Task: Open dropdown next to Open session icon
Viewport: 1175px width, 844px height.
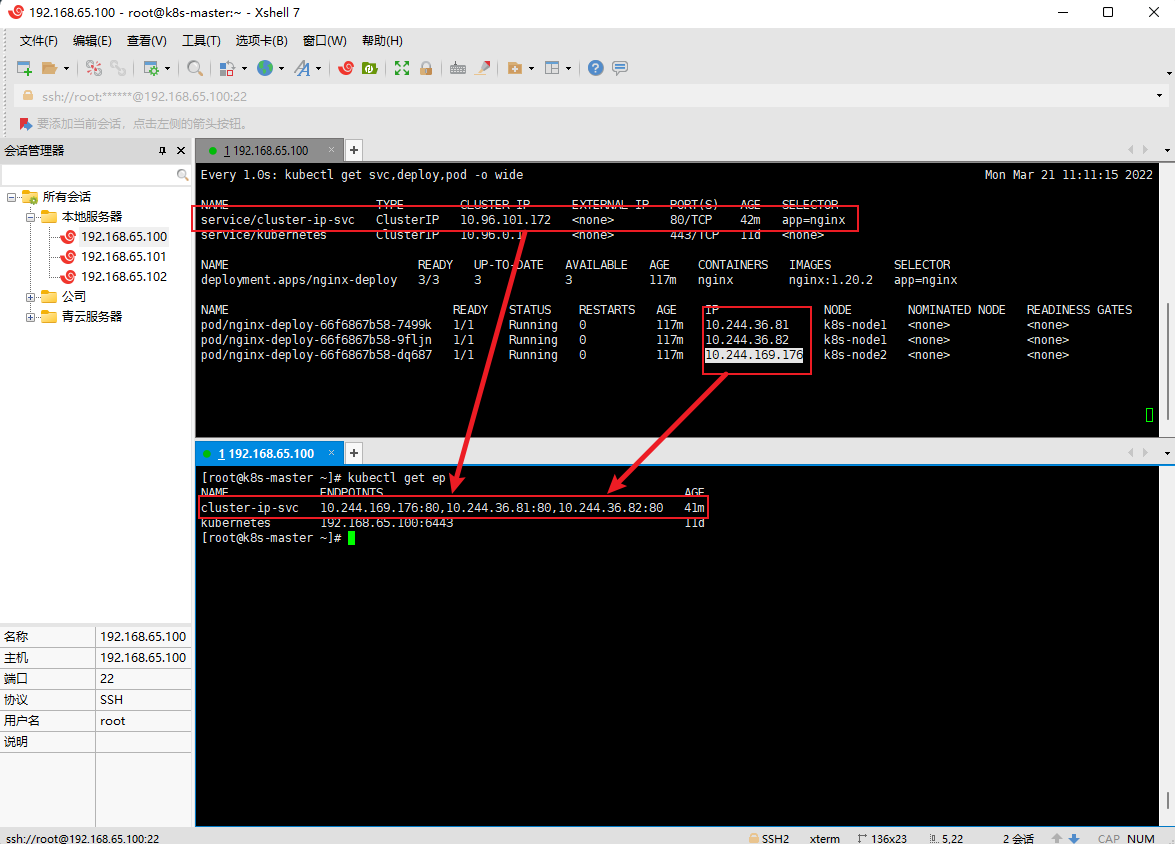Action: coord(66,68)
